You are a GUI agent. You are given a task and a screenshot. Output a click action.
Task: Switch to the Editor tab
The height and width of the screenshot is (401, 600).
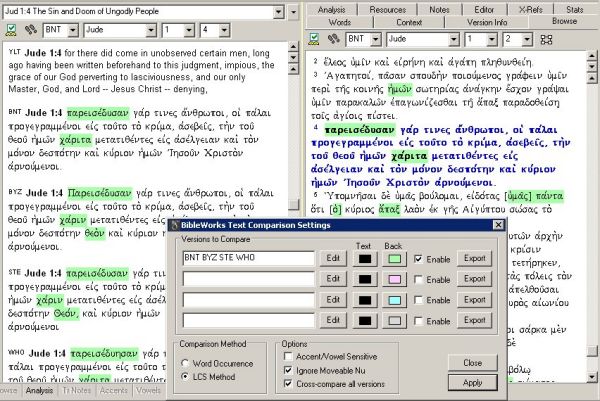[x=484, y=10]
